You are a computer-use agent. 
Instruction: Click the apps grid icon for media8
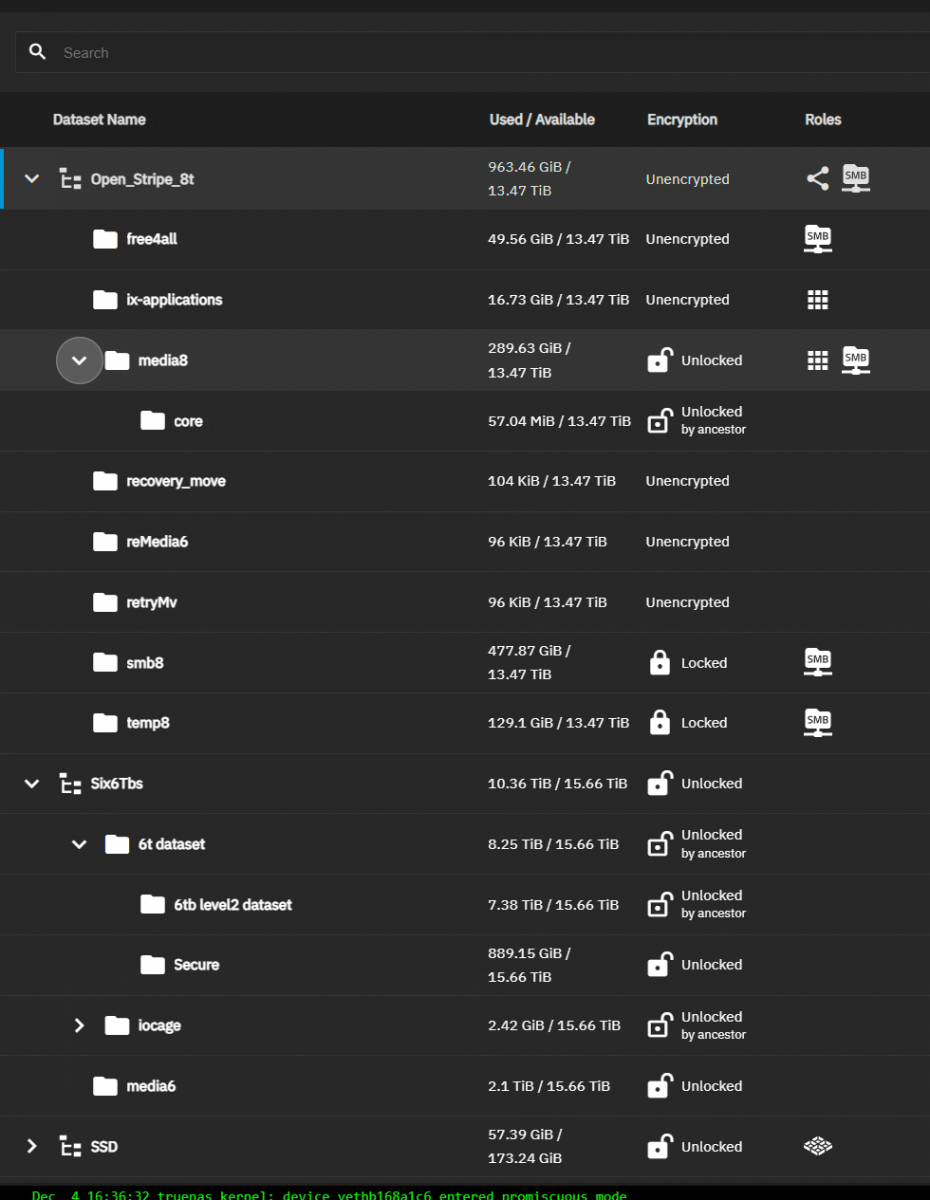click(x=818, y=360)
